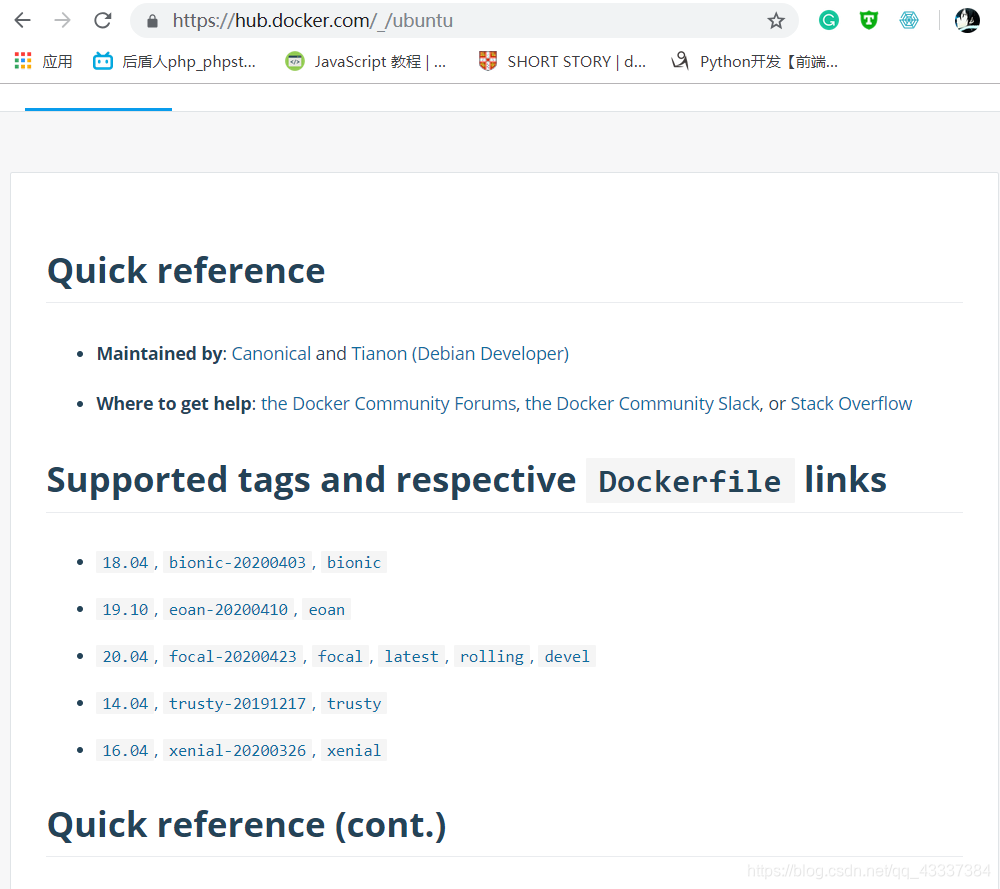Click the eoan-20200410 tag link
Screen dimensions: 1000x889
pyautogui.click(x=228, y=610)
